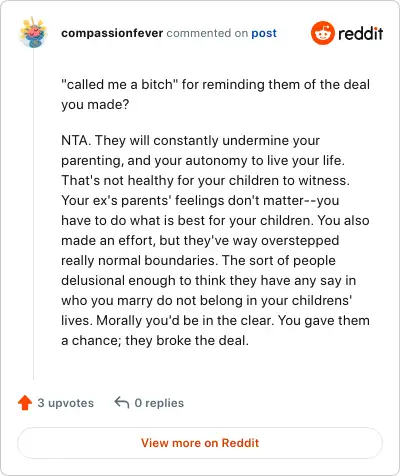The height and width of the screenshot is (476, 400).
Task: Click the "you made?" line of text
Action: coord(95,105)
